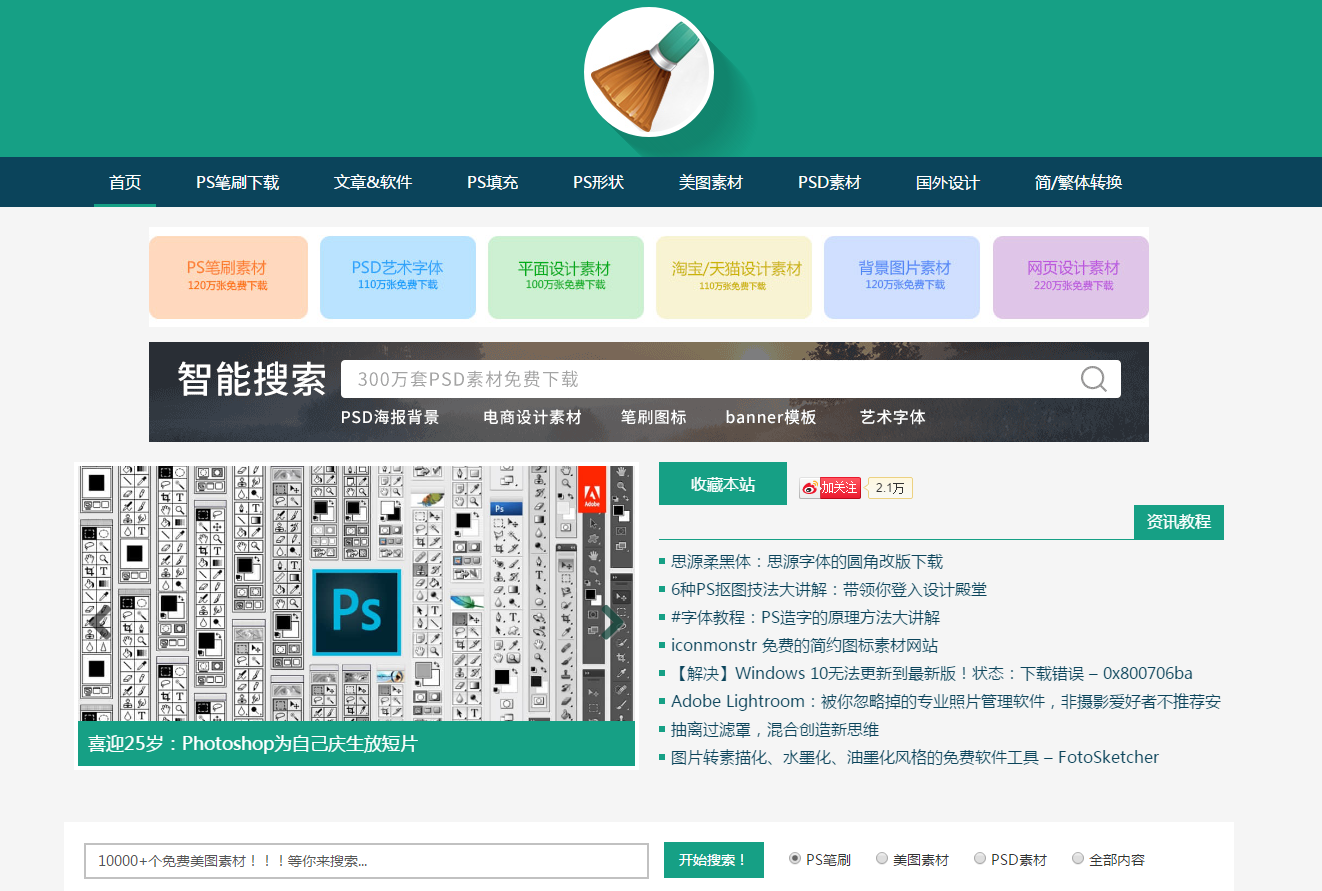The width and height of the screenshot is (1322, 891).
Task: Click the 智能搜索 banner title
Action: point(252,379)
